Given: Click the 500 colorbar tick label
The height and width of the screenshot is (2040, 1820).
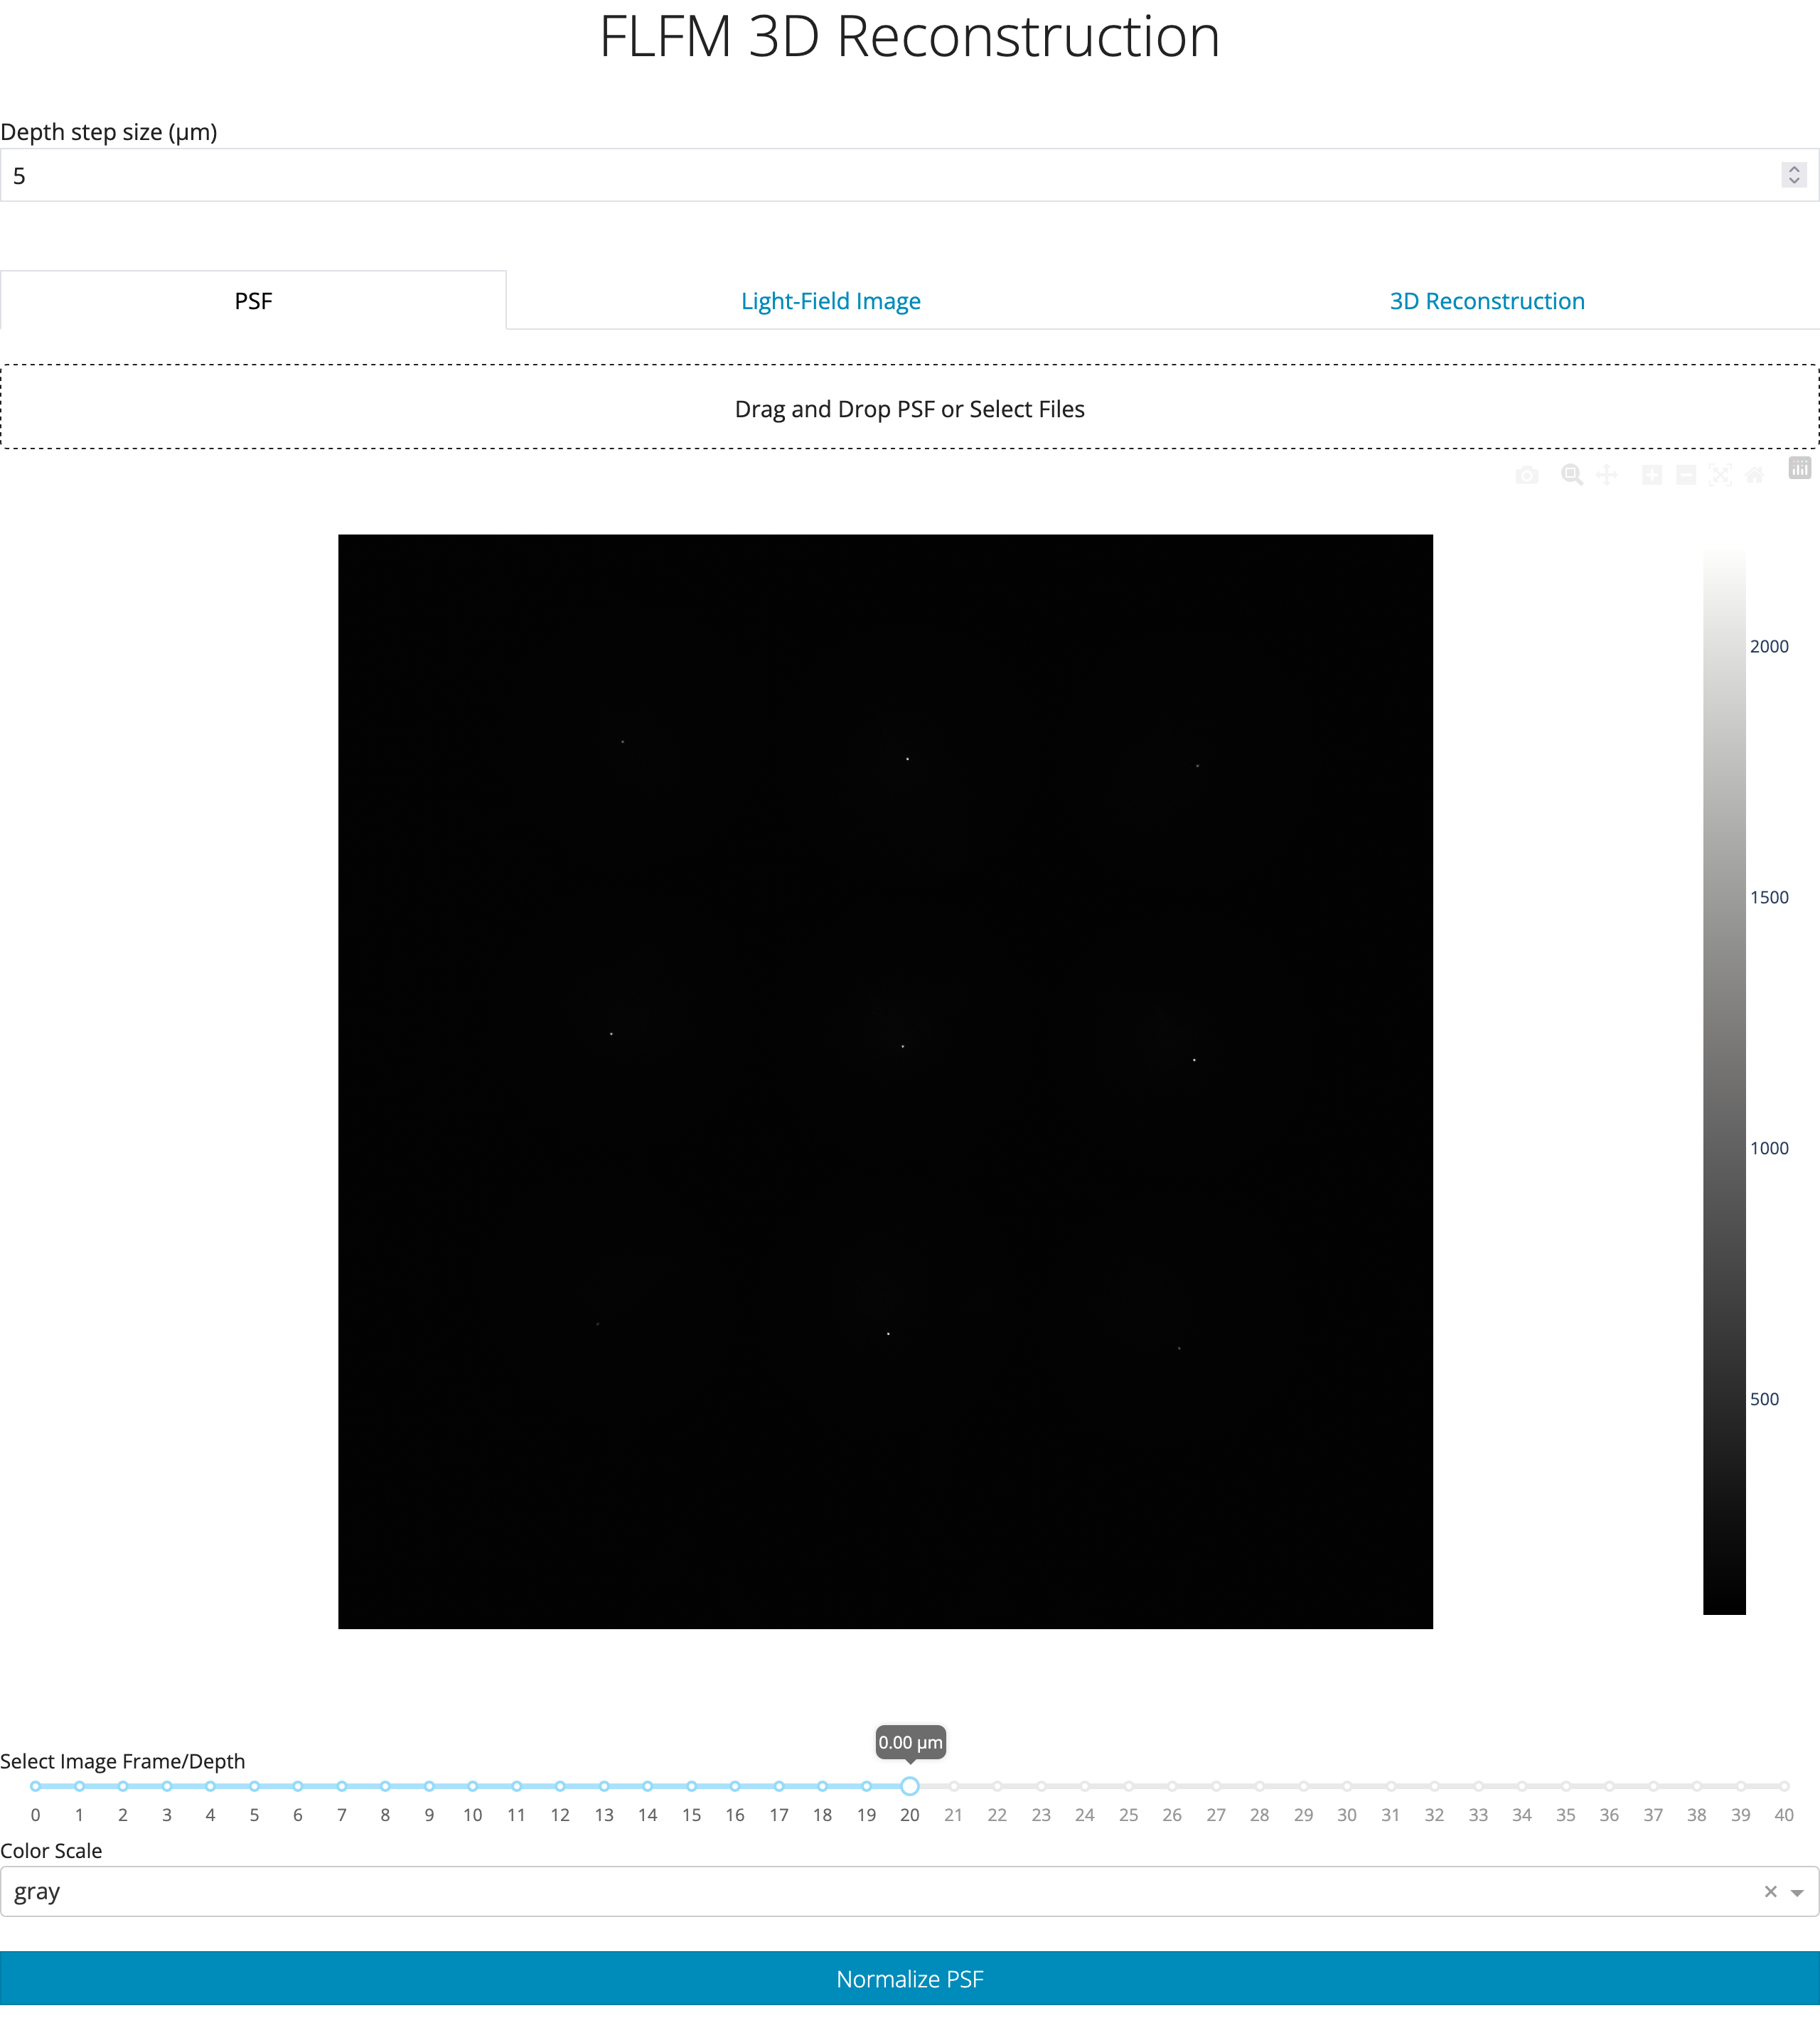Looking at the screenshot, I should click(x=1764, y=1399).
